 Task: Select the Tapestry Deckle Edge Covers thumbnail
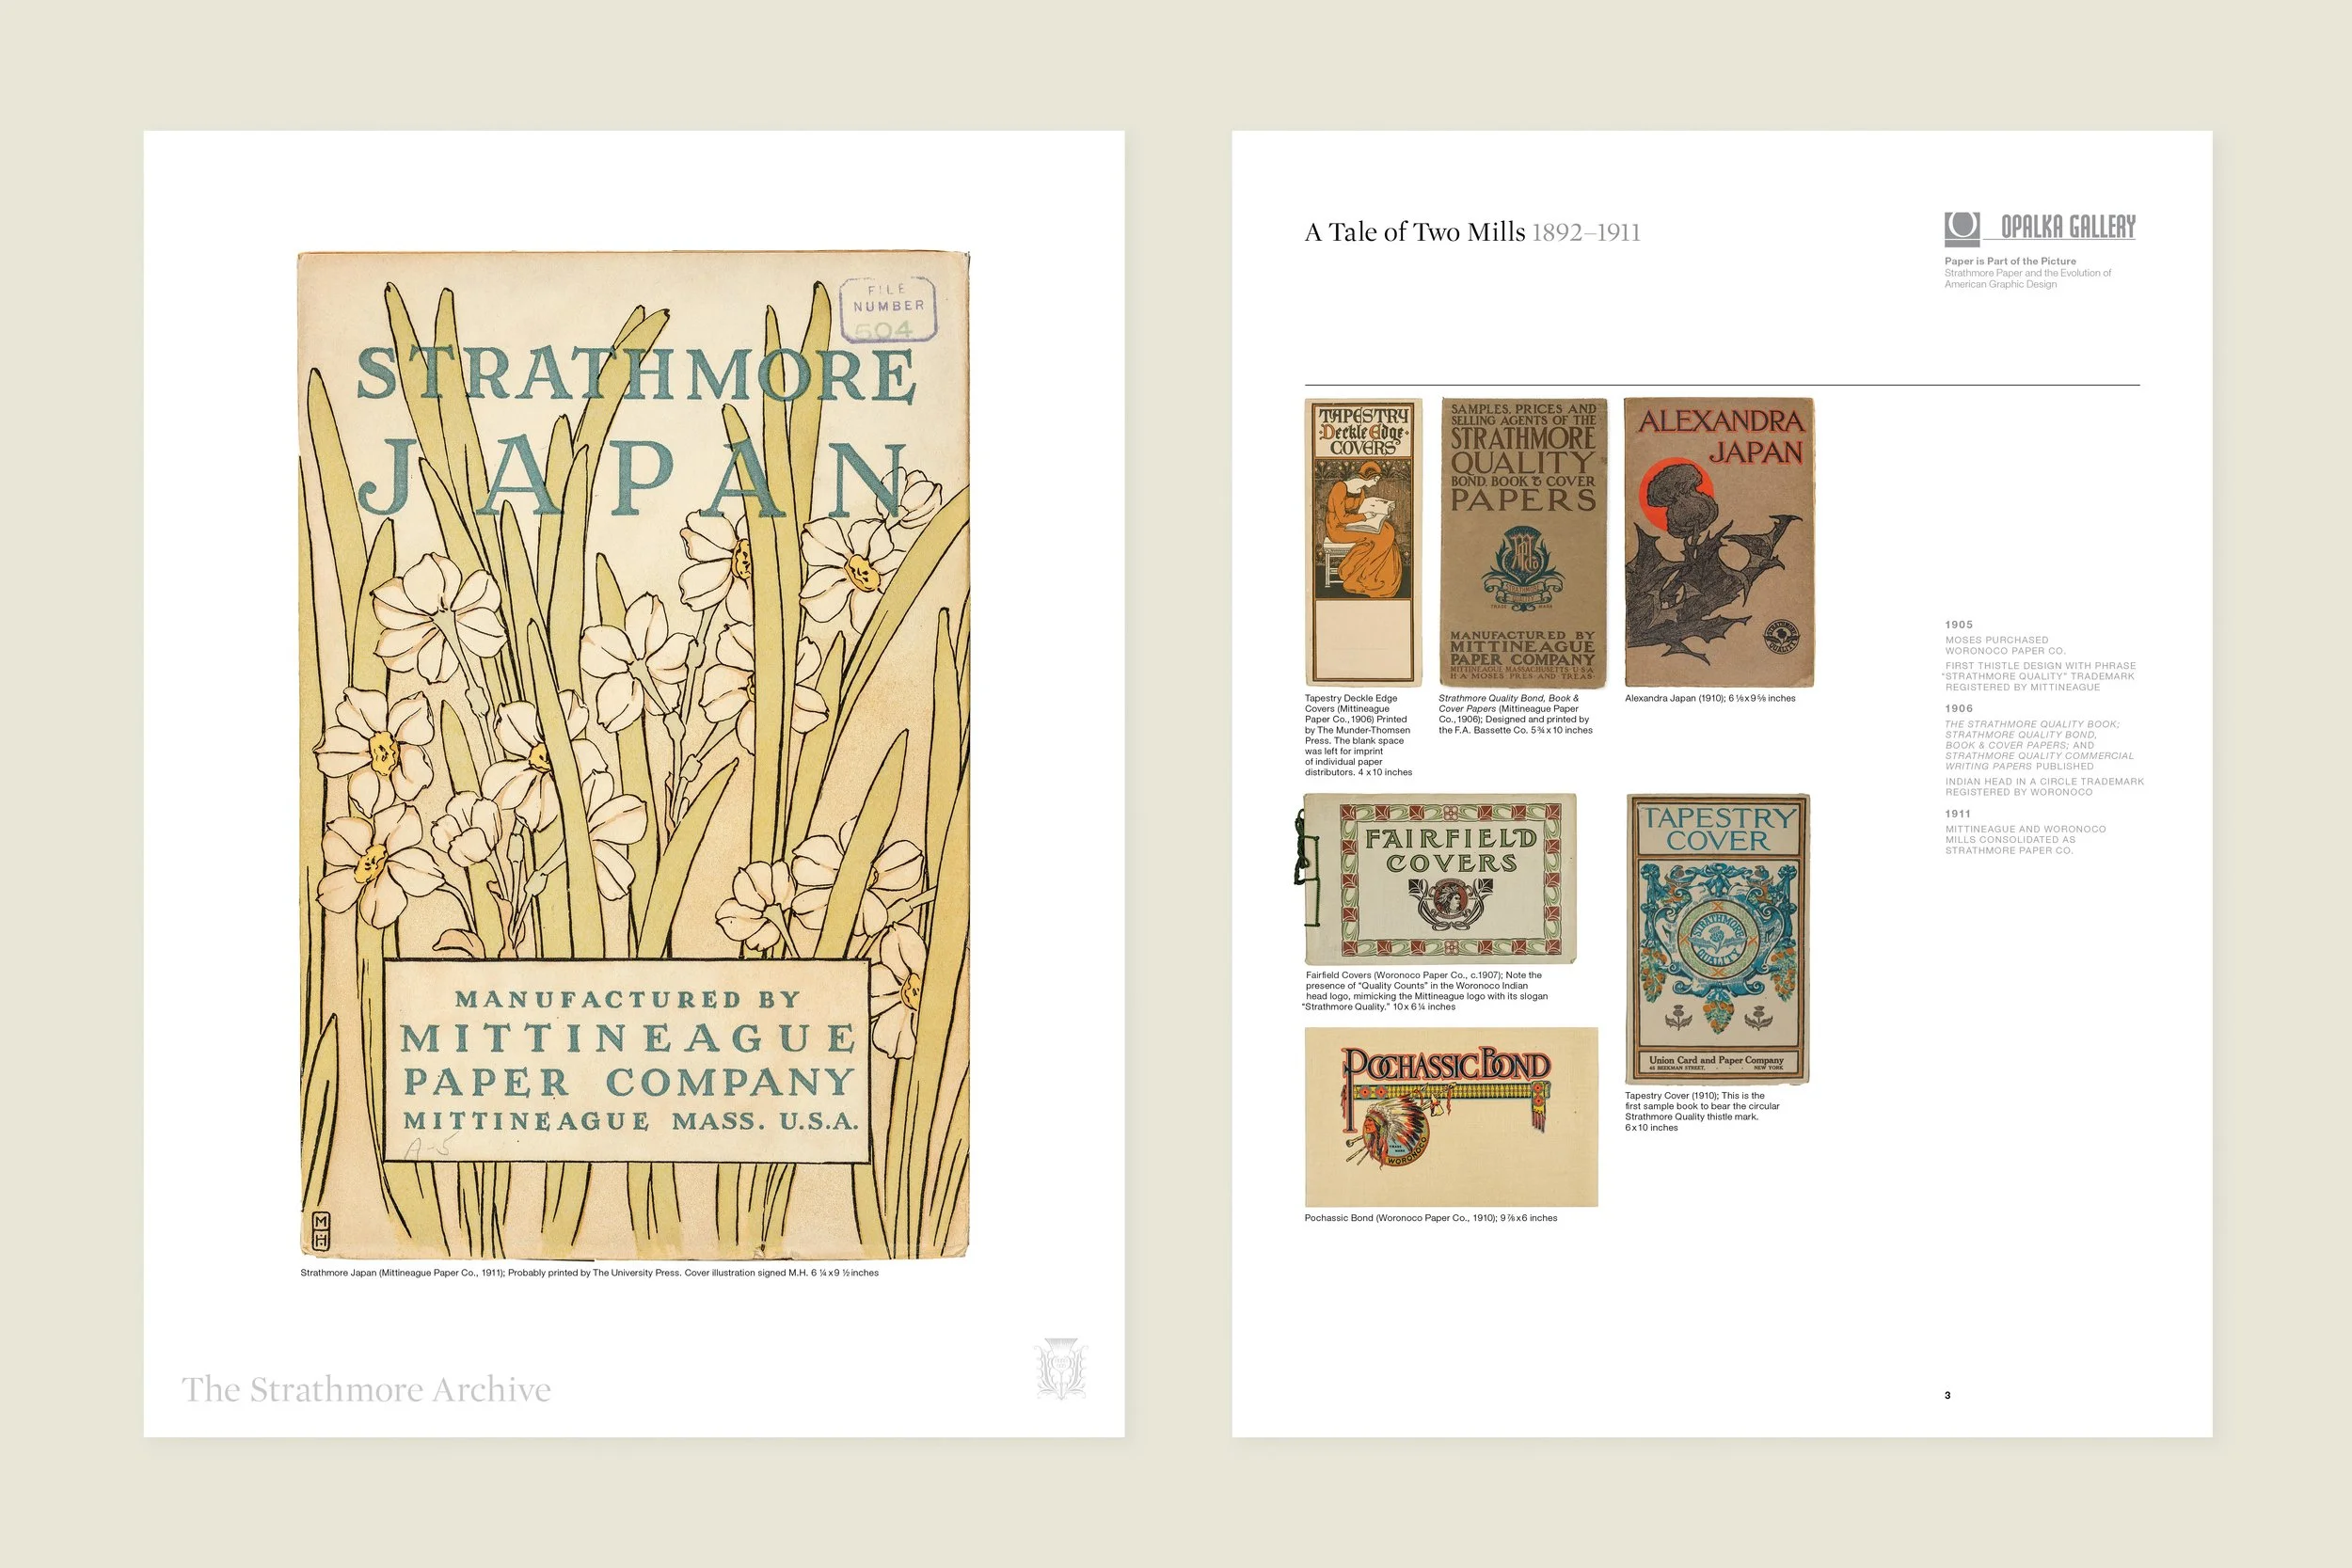1363,542
